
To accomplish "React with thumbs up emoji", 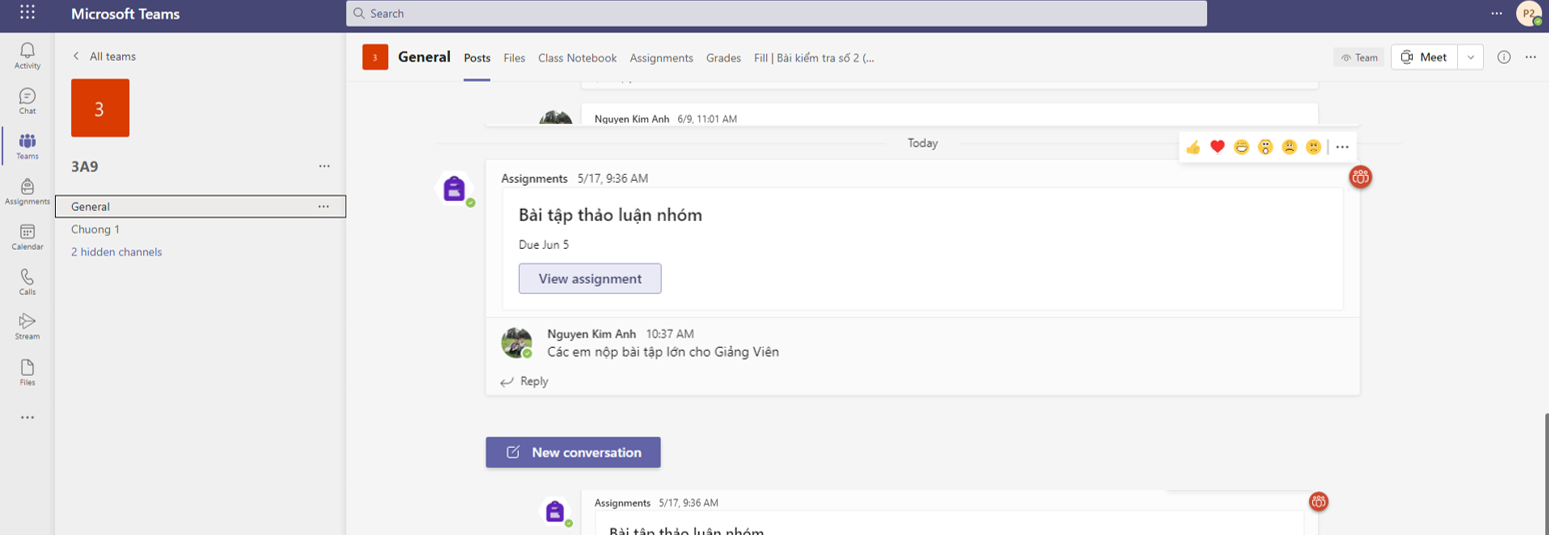I will pyautogui.click(x=1193, y=147).
